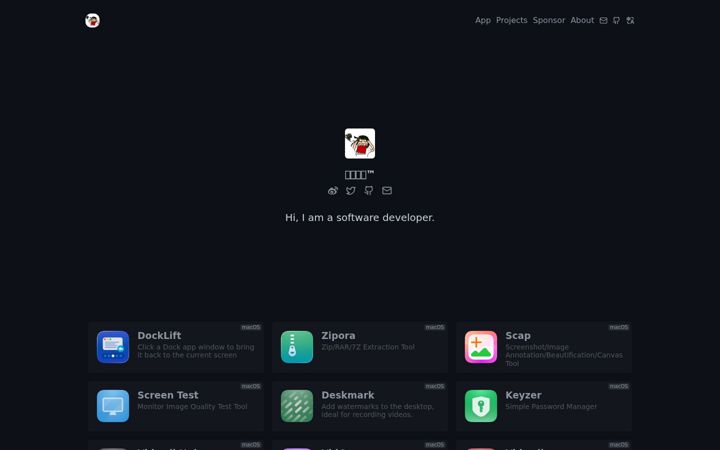Click macOS tag on Zipora card
Image resolution: width=720 pixels, height=450 pixels.
pyautogui.click(x=435, y=327)
